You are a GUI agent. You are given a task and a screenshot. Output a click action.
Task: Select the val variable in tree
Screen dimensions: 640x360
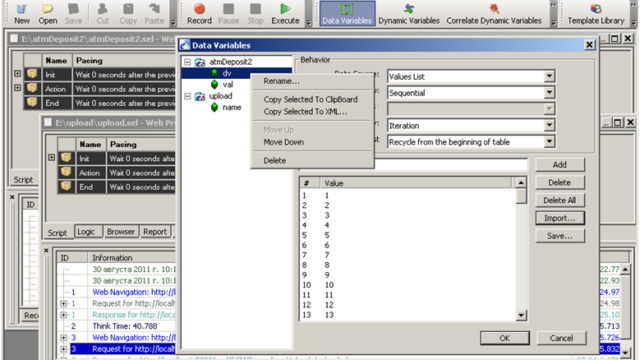(228, 84)
